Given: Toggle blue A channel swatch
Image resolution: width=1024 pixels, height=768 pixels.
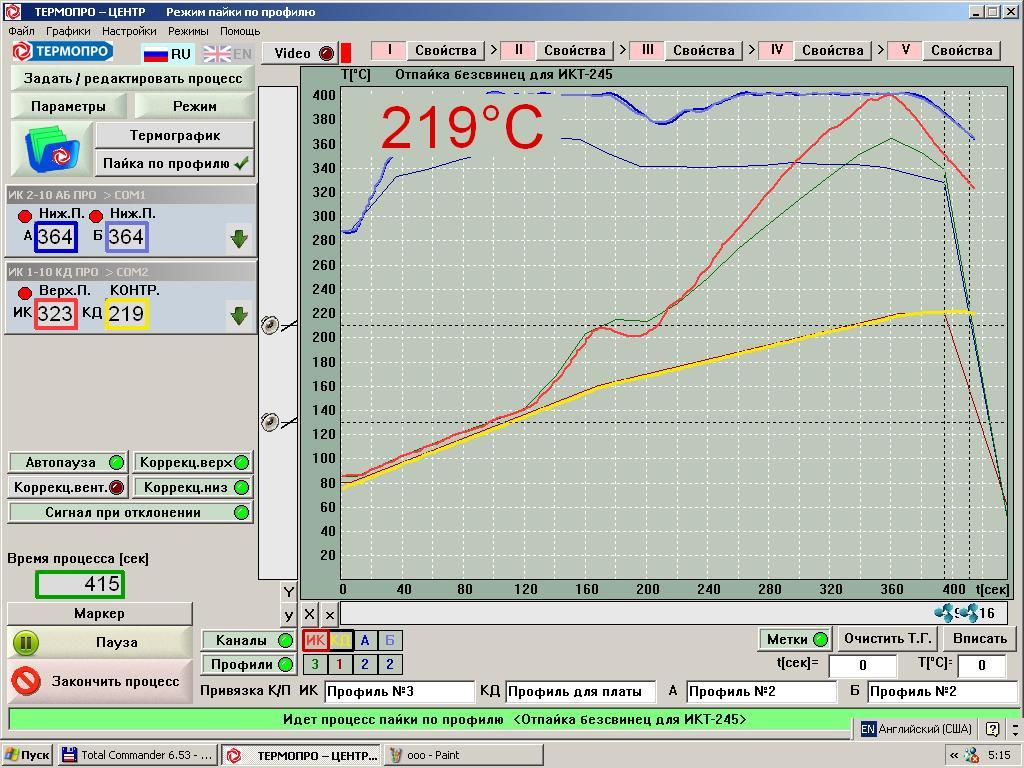Looking at the screenshot, I should click(x=365, y=641).
